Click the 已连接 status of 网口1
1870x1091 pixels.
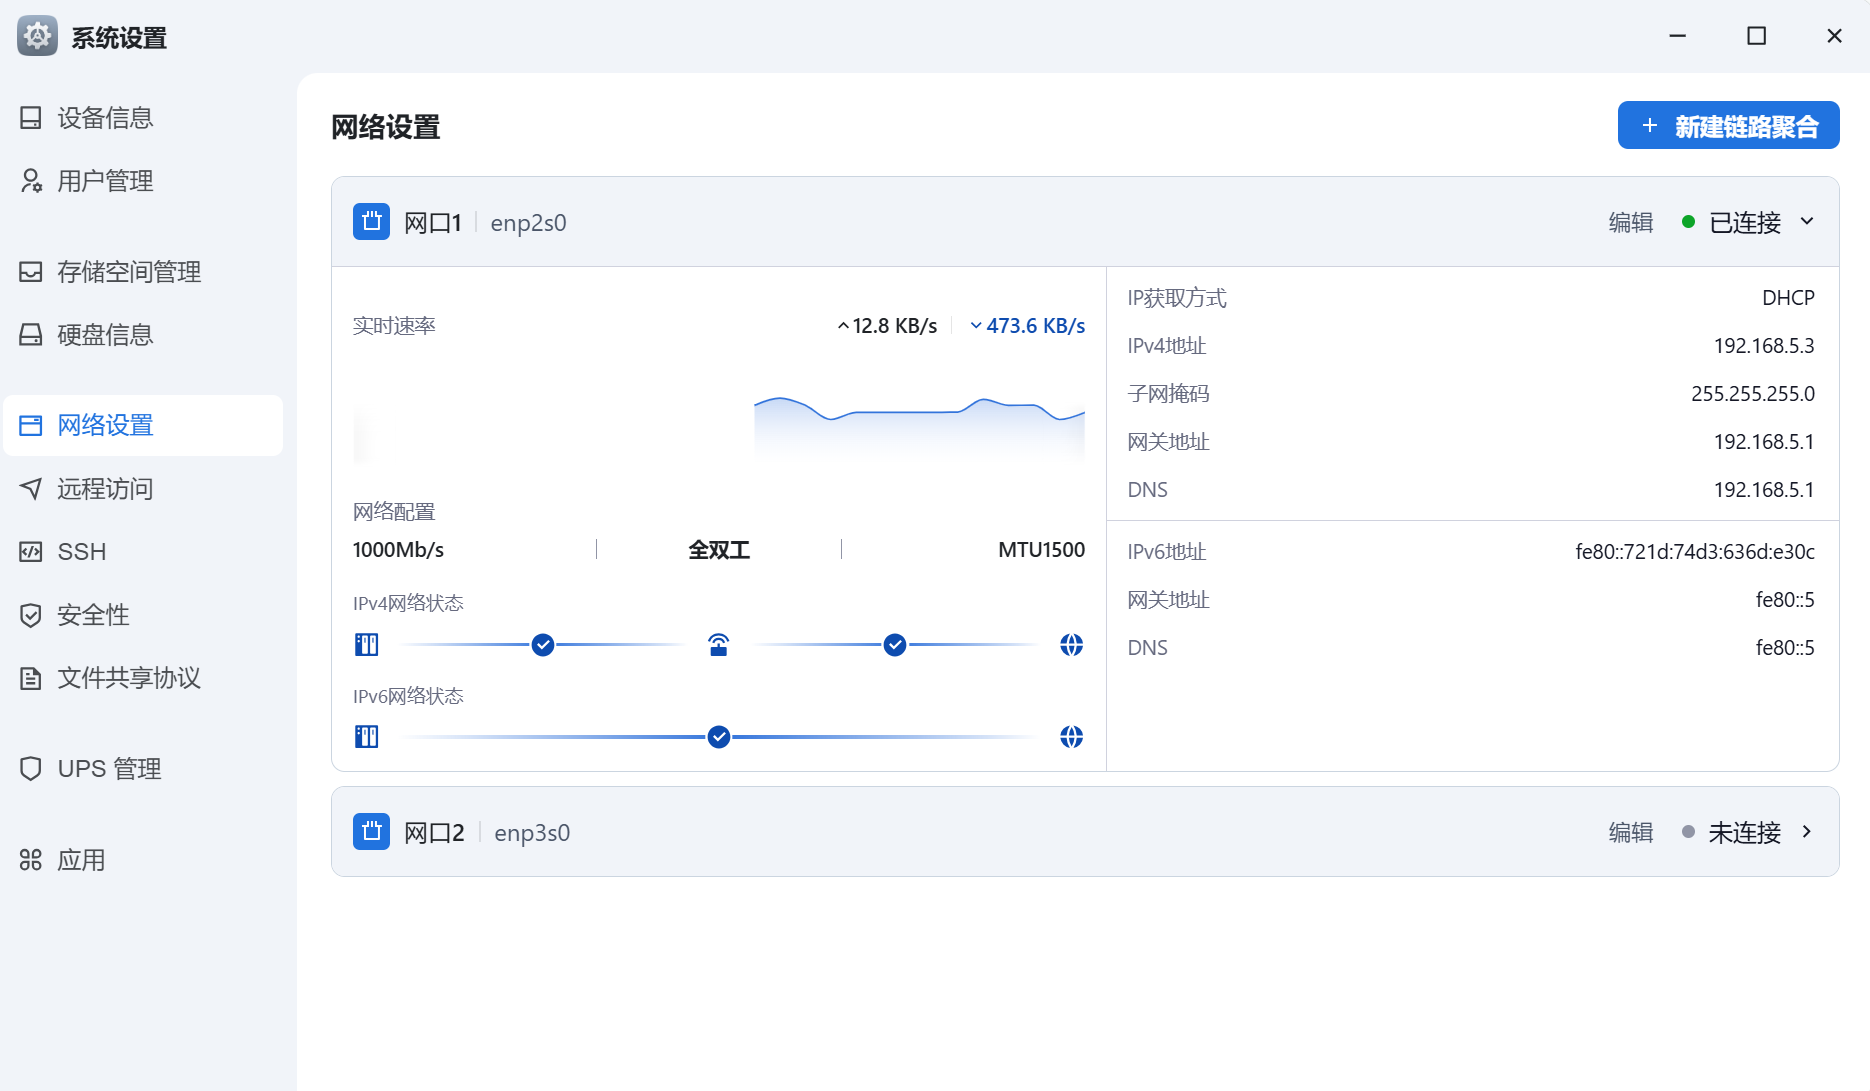pyautogui.click(x=1745, y=222)
